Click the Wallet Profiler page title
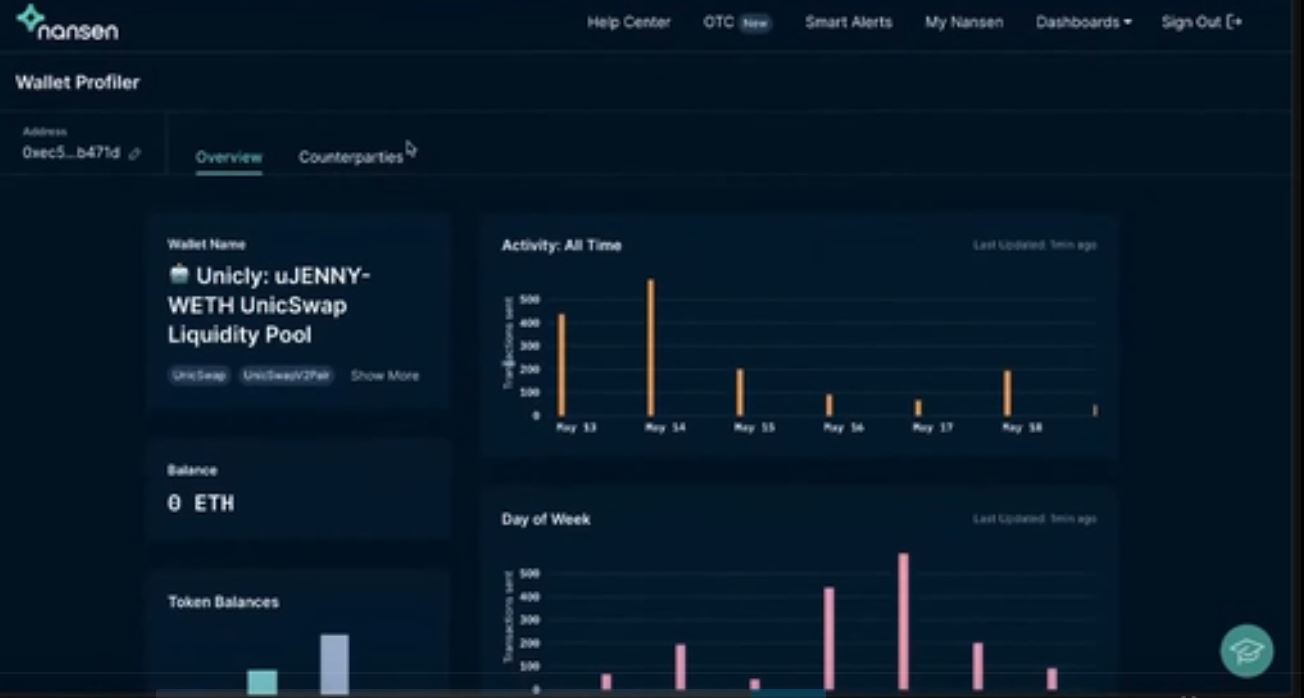The image size is (1304, 698). (78, 83)
